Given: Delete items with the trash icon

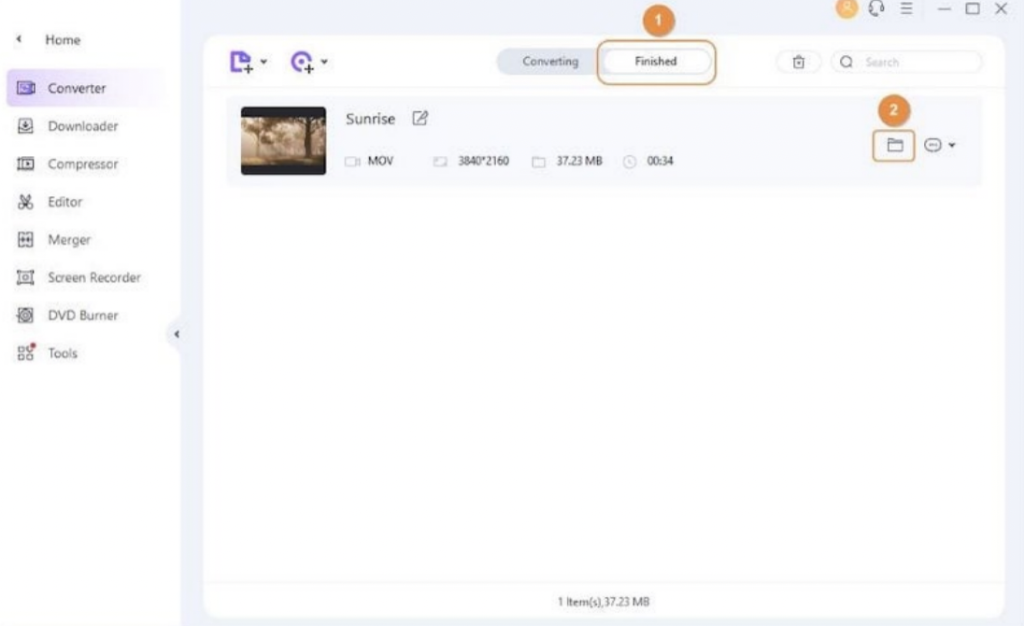Looking at the screenshot, I should [x=798, y=62].
